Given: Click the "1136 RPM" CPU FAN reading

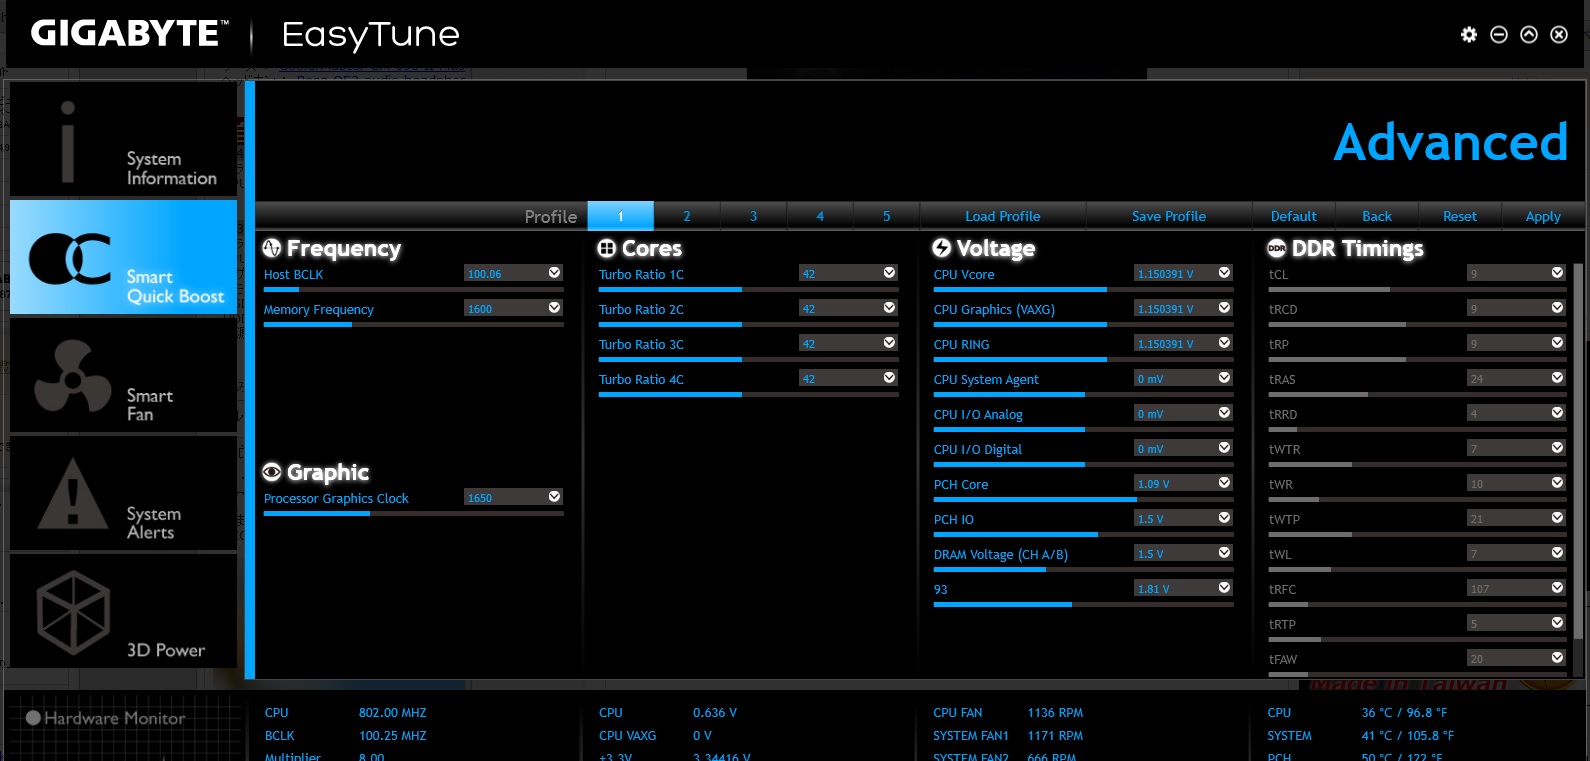Looking at the screenshot, I should click(x=1055, y=713).
